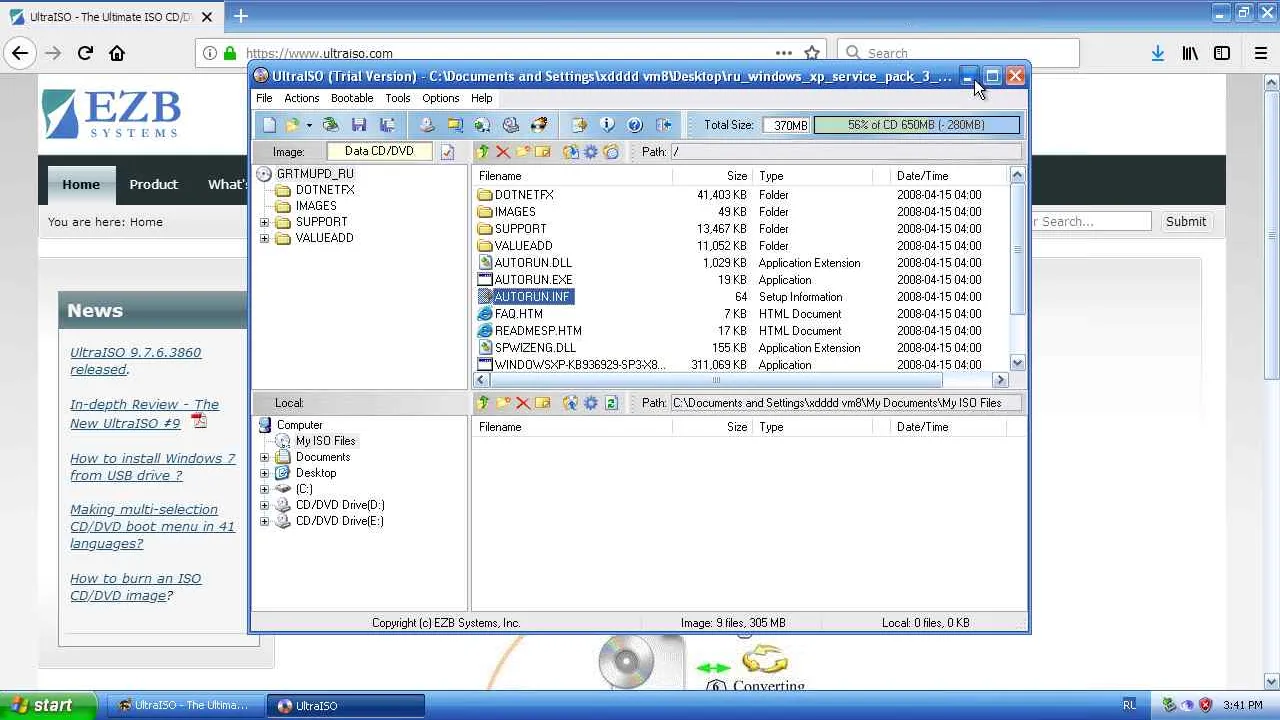Go up one level in the image pane

483,152
